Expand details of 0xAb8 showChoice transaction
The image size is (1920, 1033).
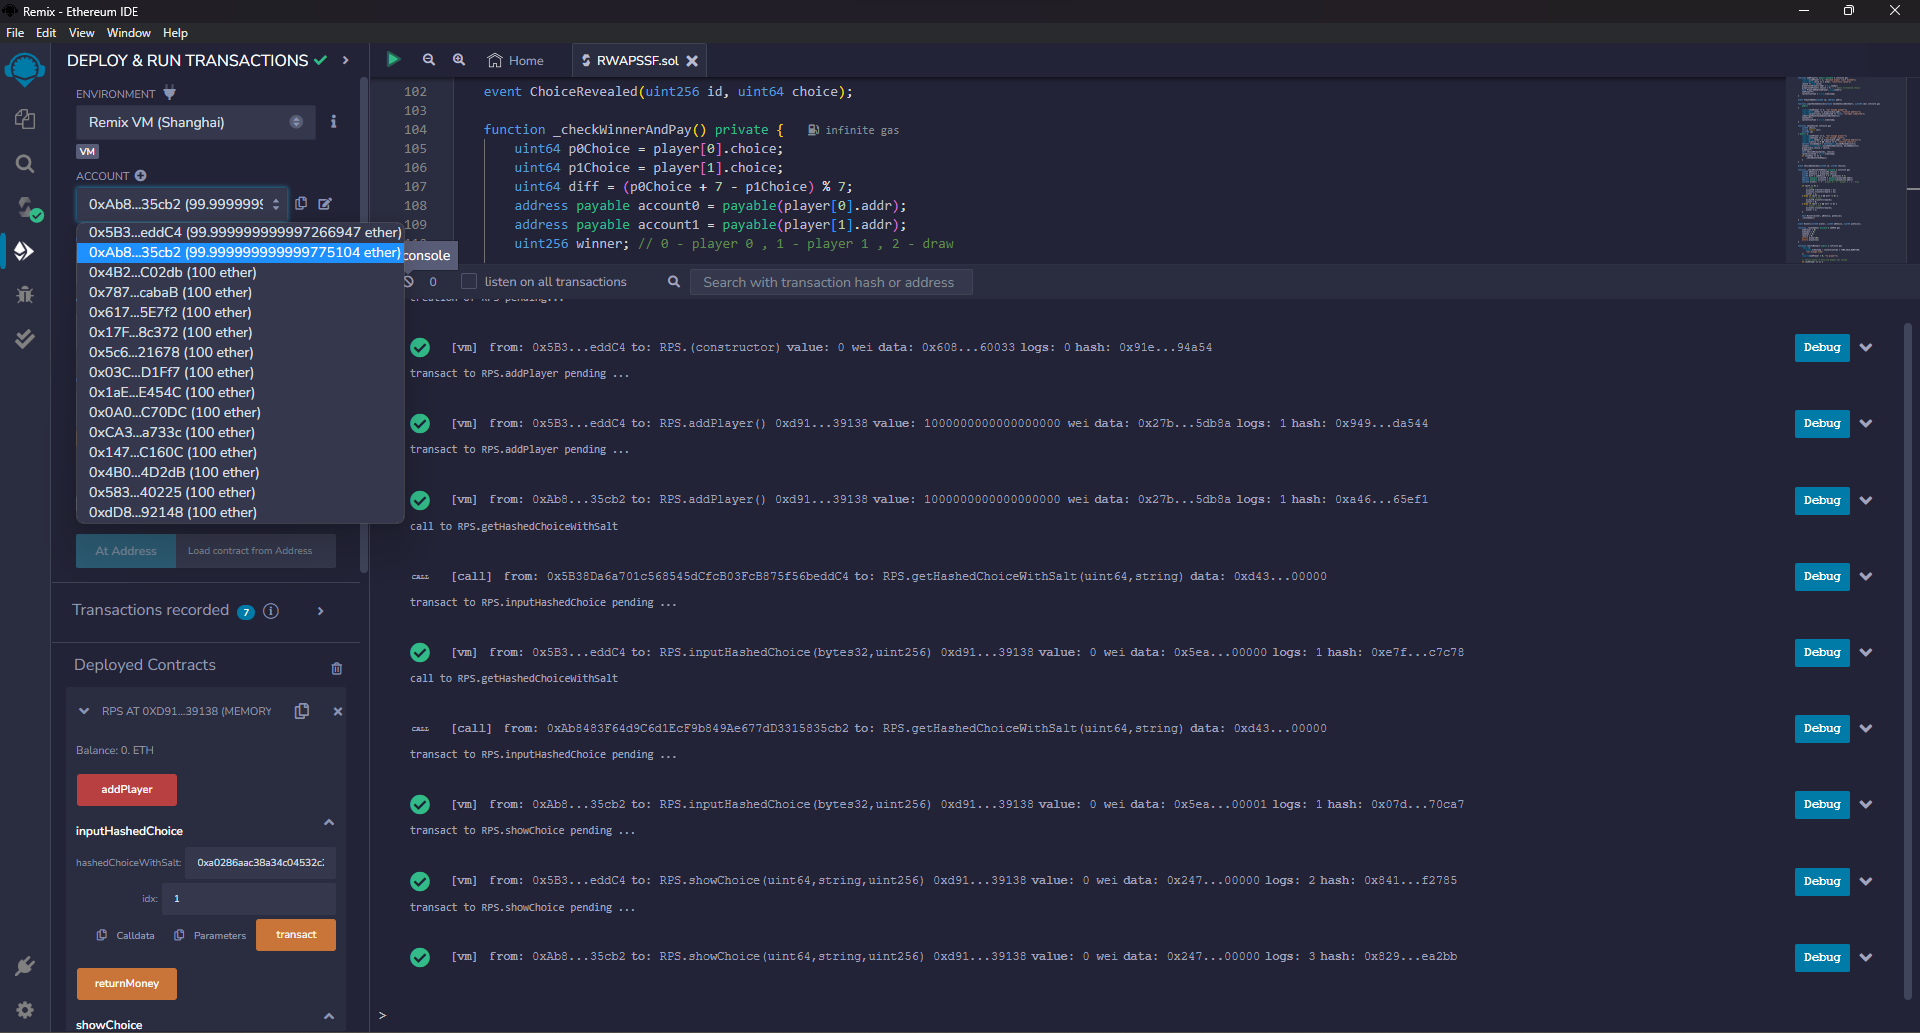pyautogui.click(x=1866, y=957)
